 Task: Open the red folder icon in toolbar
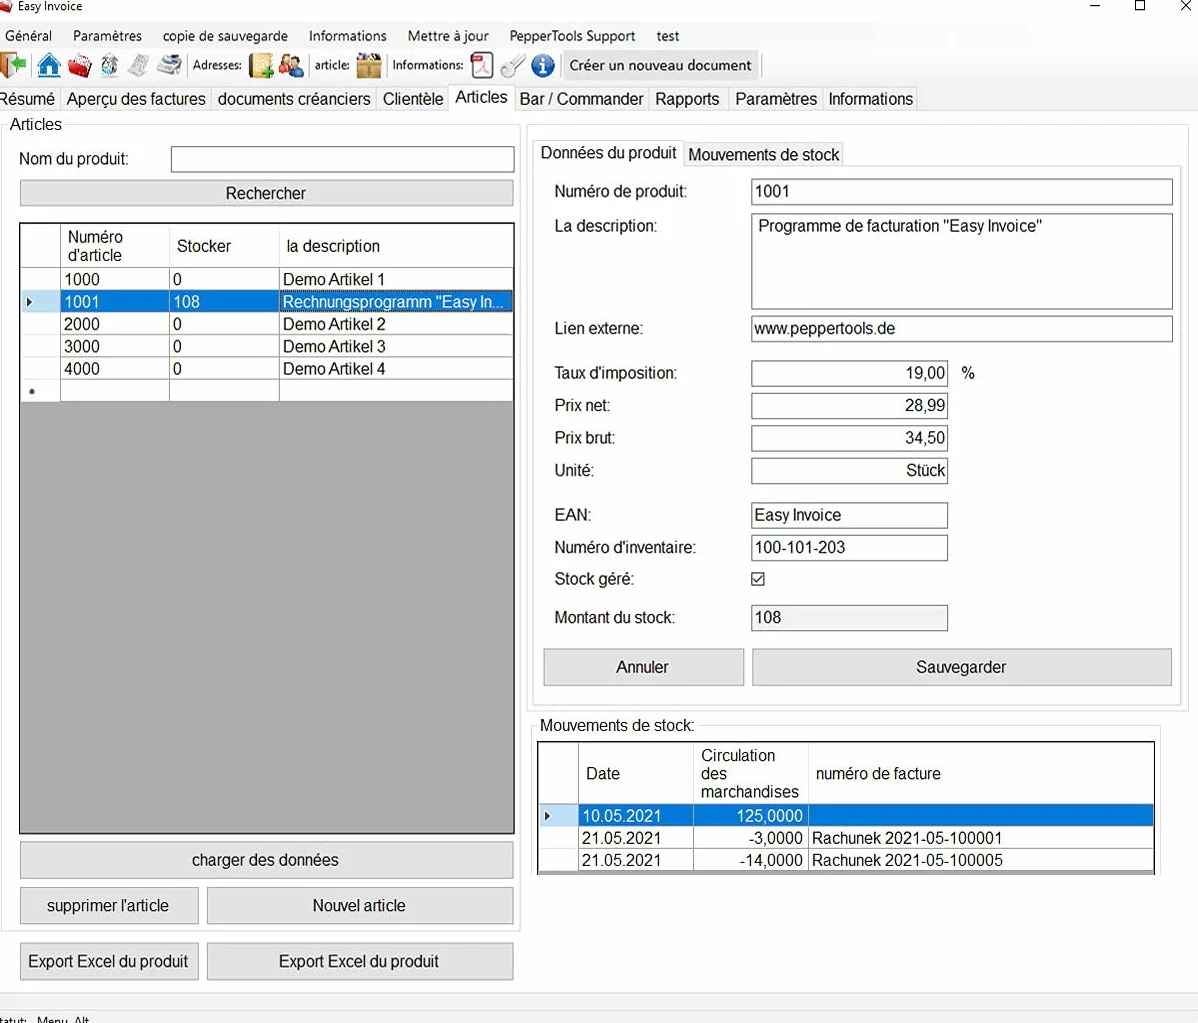pos(79,66)
